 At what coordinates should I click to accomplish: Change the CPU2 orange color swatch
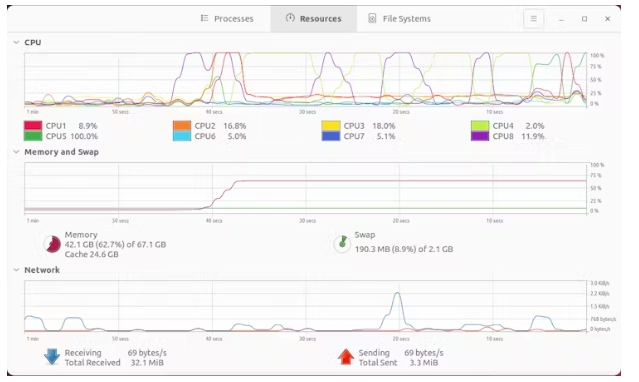click(x=182, y=126)
